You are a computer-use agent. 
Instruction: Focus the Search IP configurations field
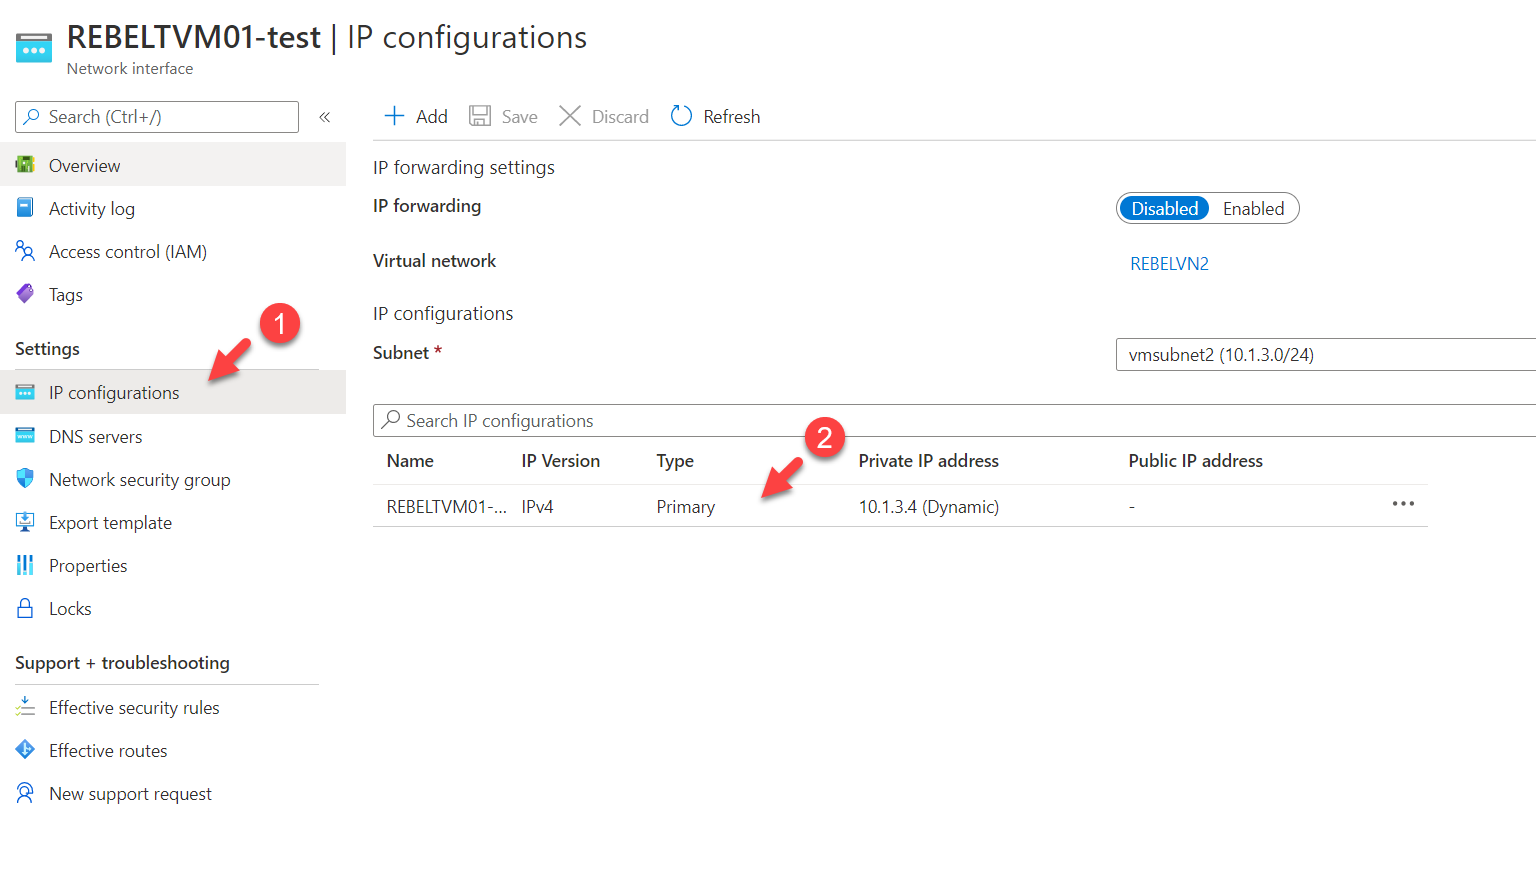point(955,420)
